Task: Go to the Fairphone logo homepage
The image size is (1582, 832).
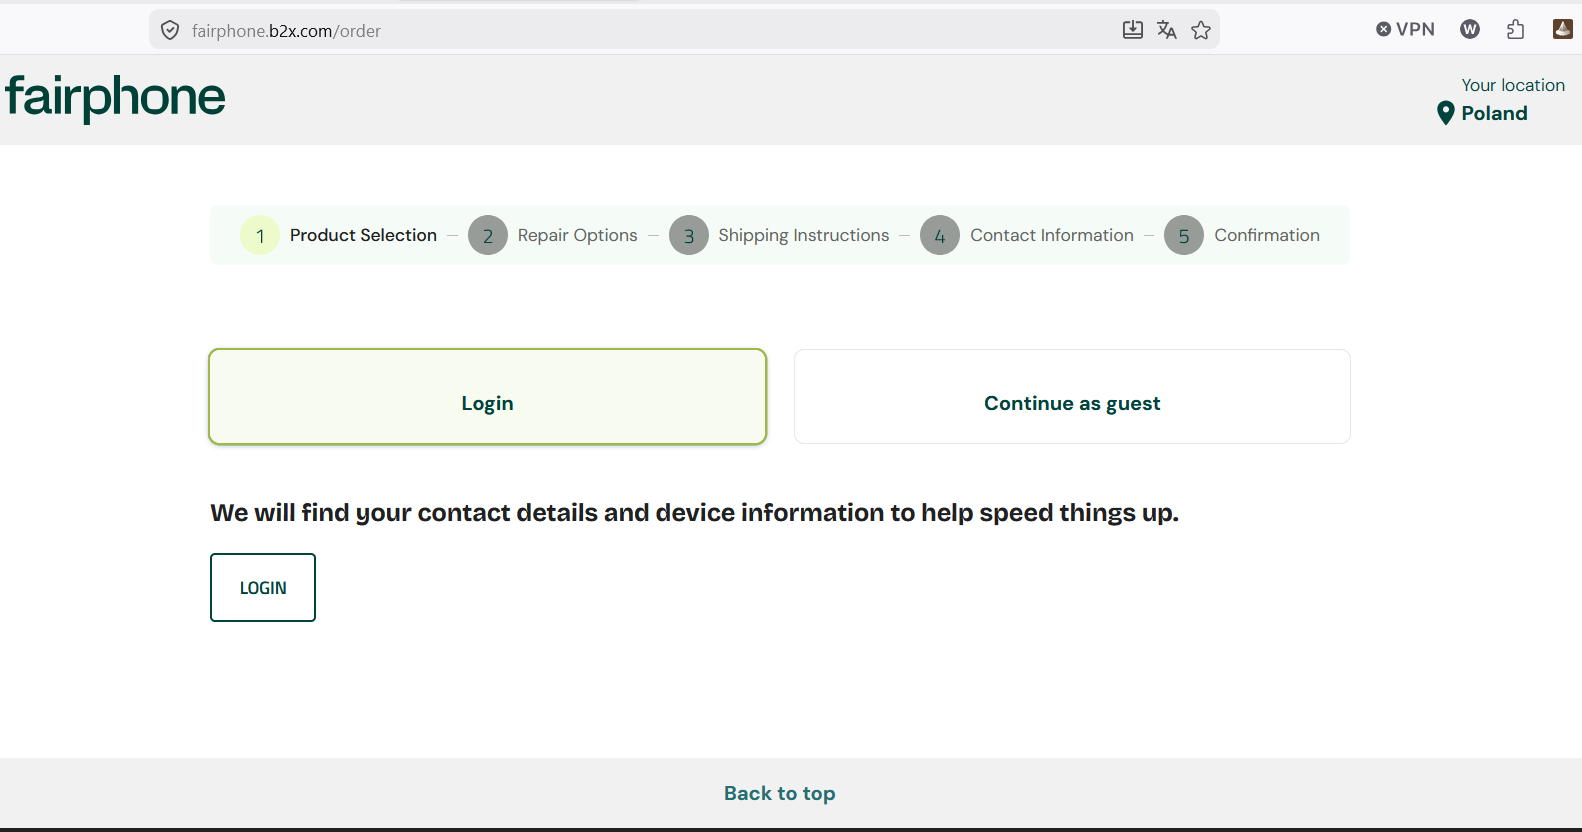Action: tap(115, 98)
